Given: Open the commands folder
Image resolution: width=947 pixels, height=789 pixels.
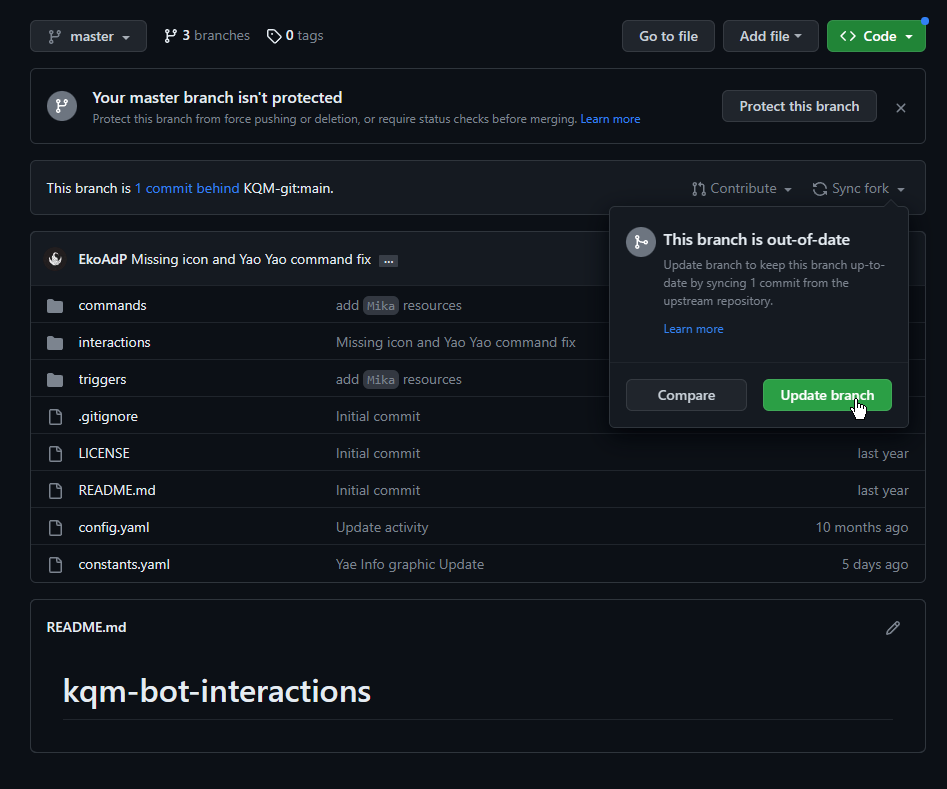Looking at the screenshot, I should point(112,305).
